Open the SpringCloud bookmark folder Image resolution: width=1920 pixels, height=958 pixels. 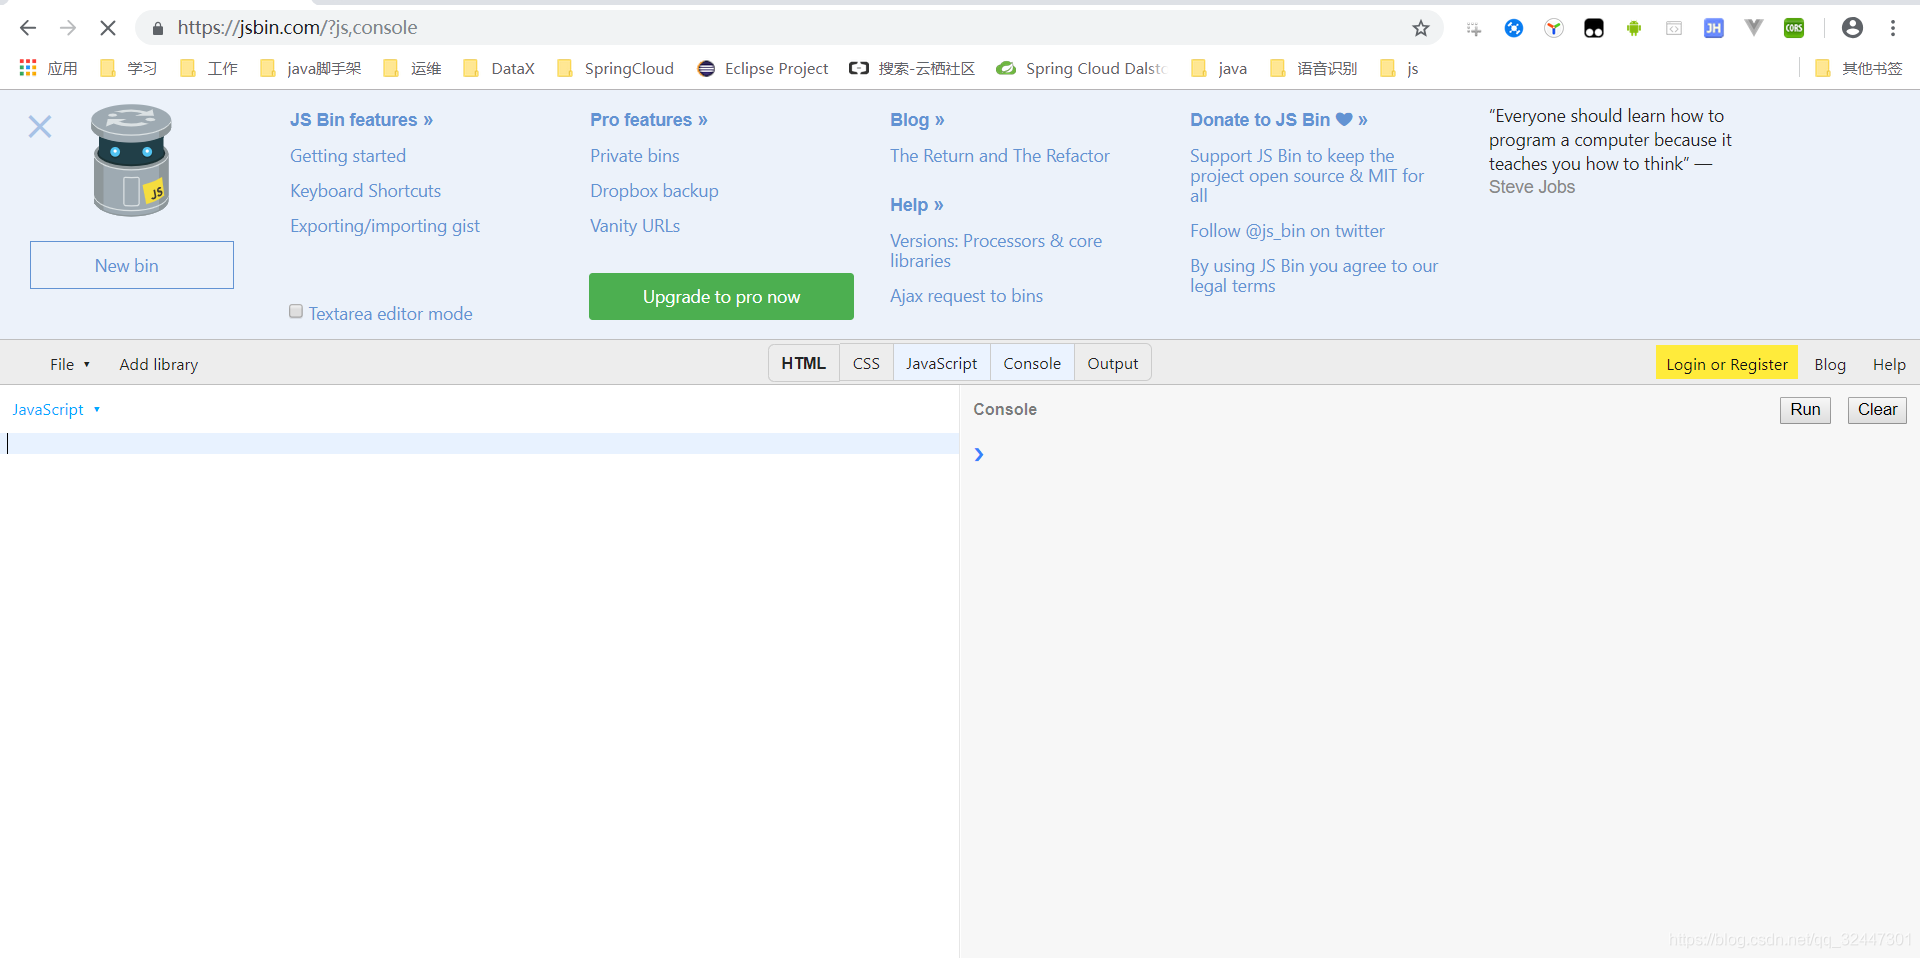(x=616, y=68)
